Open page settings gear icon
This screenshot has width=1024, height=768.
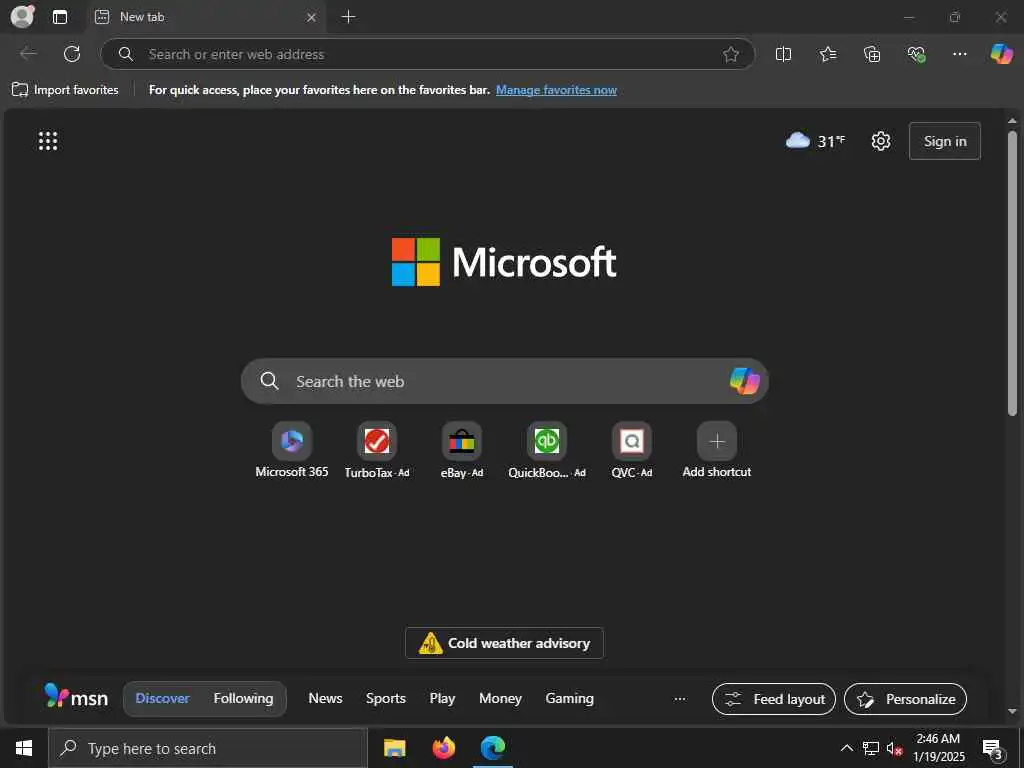pos(880,140)
